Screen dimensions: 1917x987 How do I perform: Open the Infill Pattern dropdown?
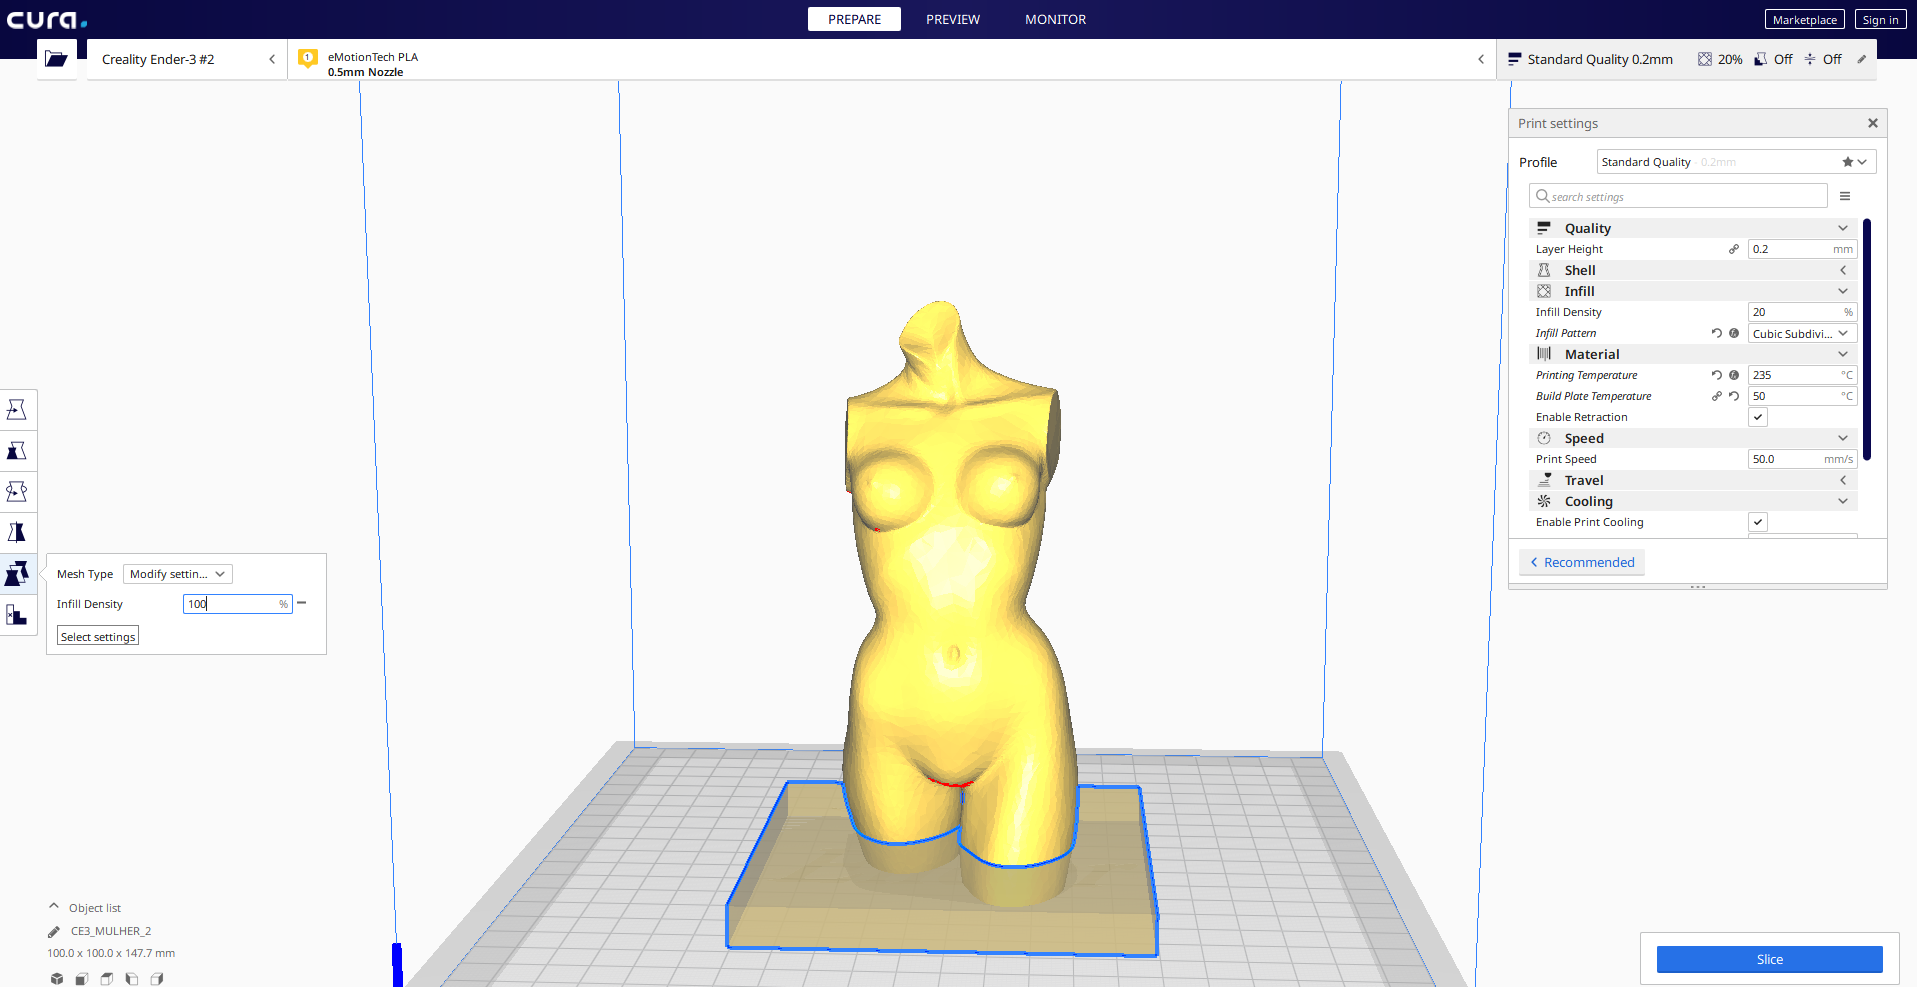[x=1801, y=334]
